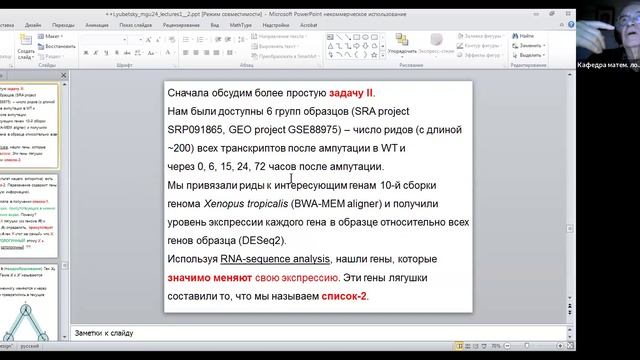Expand the shapes gallery more arrow

tap(383, 55)
